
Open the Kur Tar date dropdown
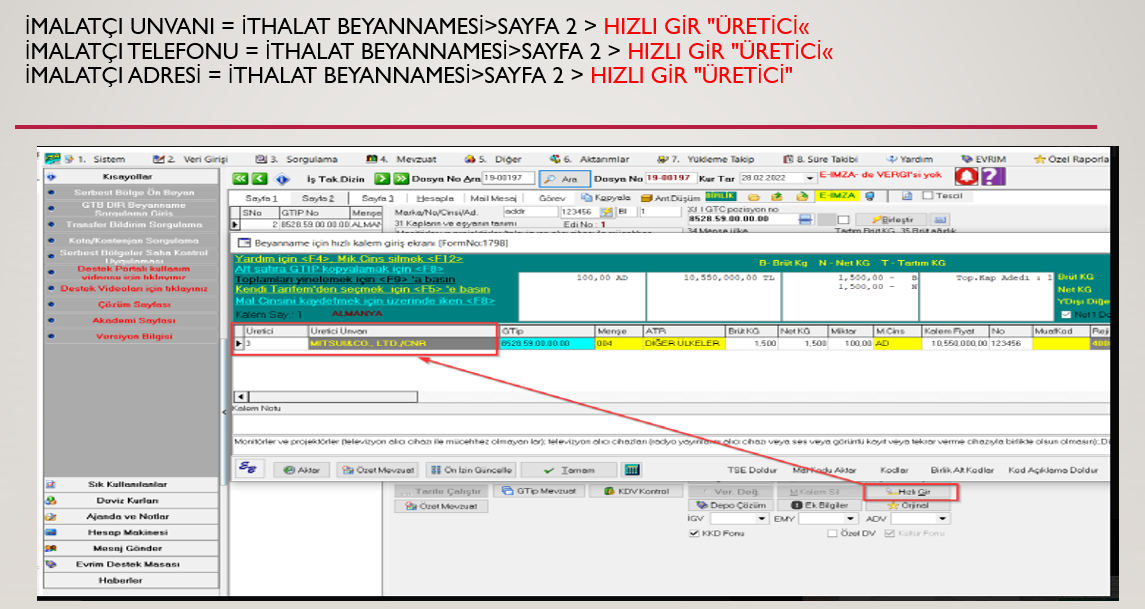(x=809, y=178)
